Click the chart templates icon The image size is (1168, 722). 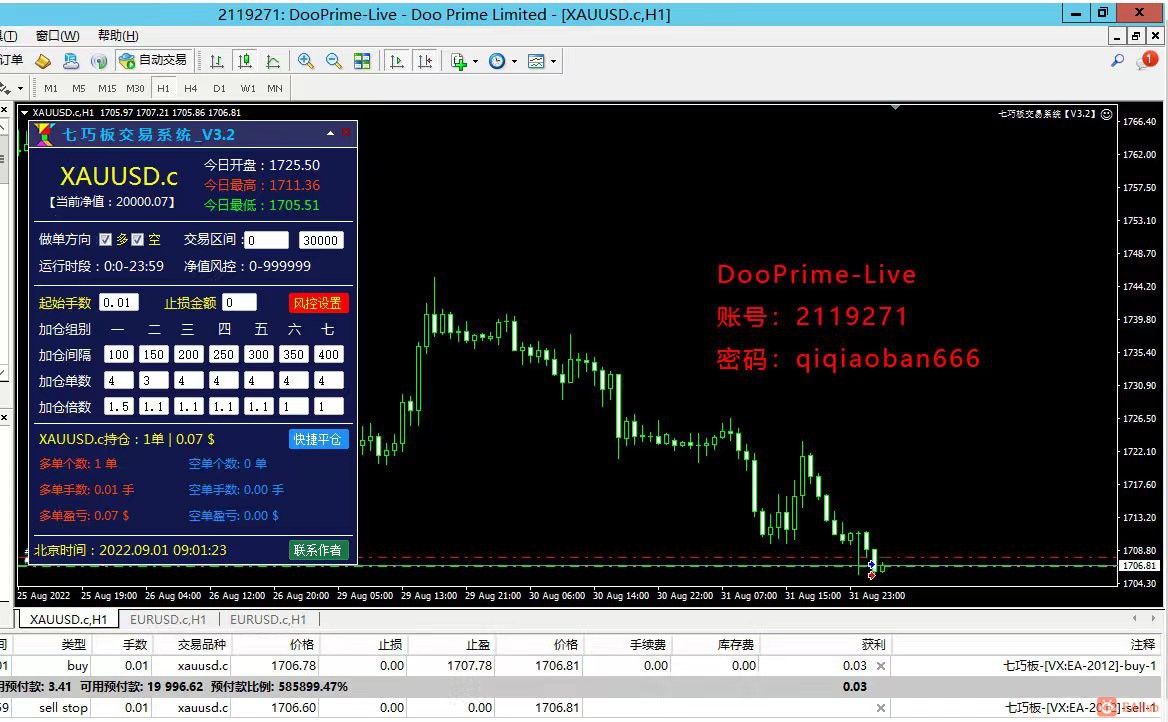tap(536, 61)
